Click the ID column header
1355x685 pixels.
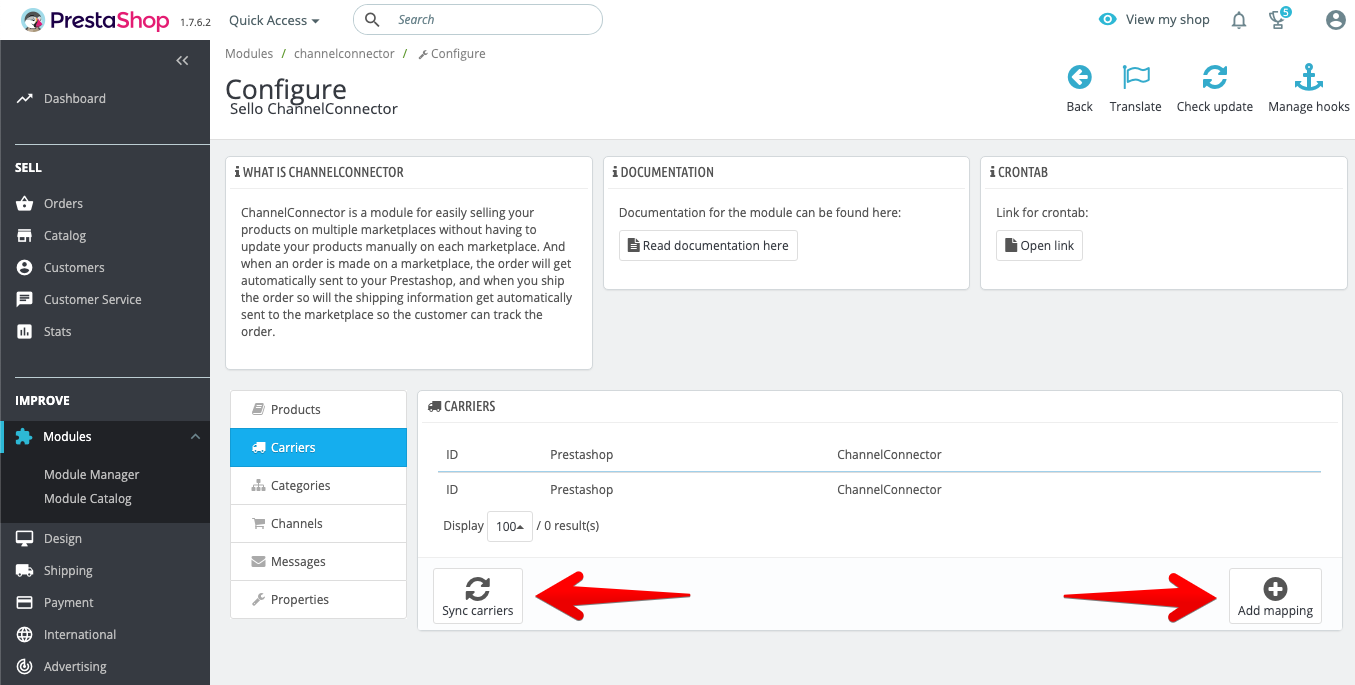pos(452,455)
